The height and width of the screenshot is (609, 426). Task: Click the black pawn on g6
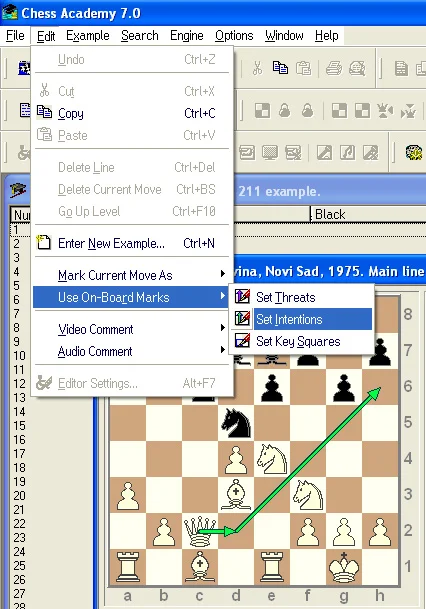tap(344, 387)
